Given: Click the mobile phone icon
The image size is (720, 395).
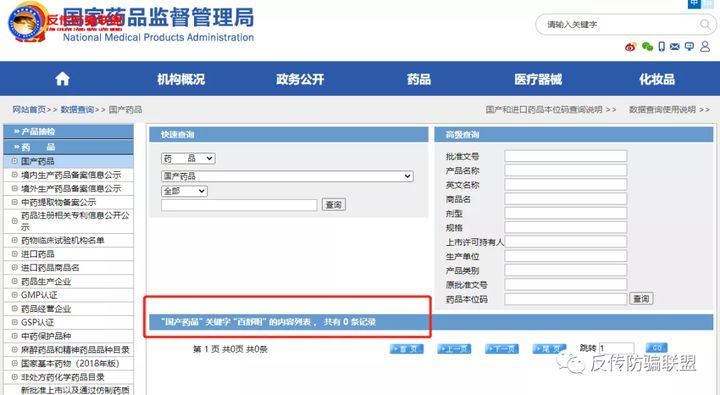Looking at the screenshot, I should (x=661, y=46).
